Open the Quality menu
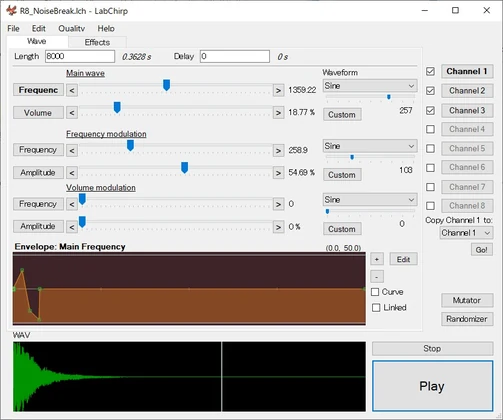The image size is (503, 420). 72,29
